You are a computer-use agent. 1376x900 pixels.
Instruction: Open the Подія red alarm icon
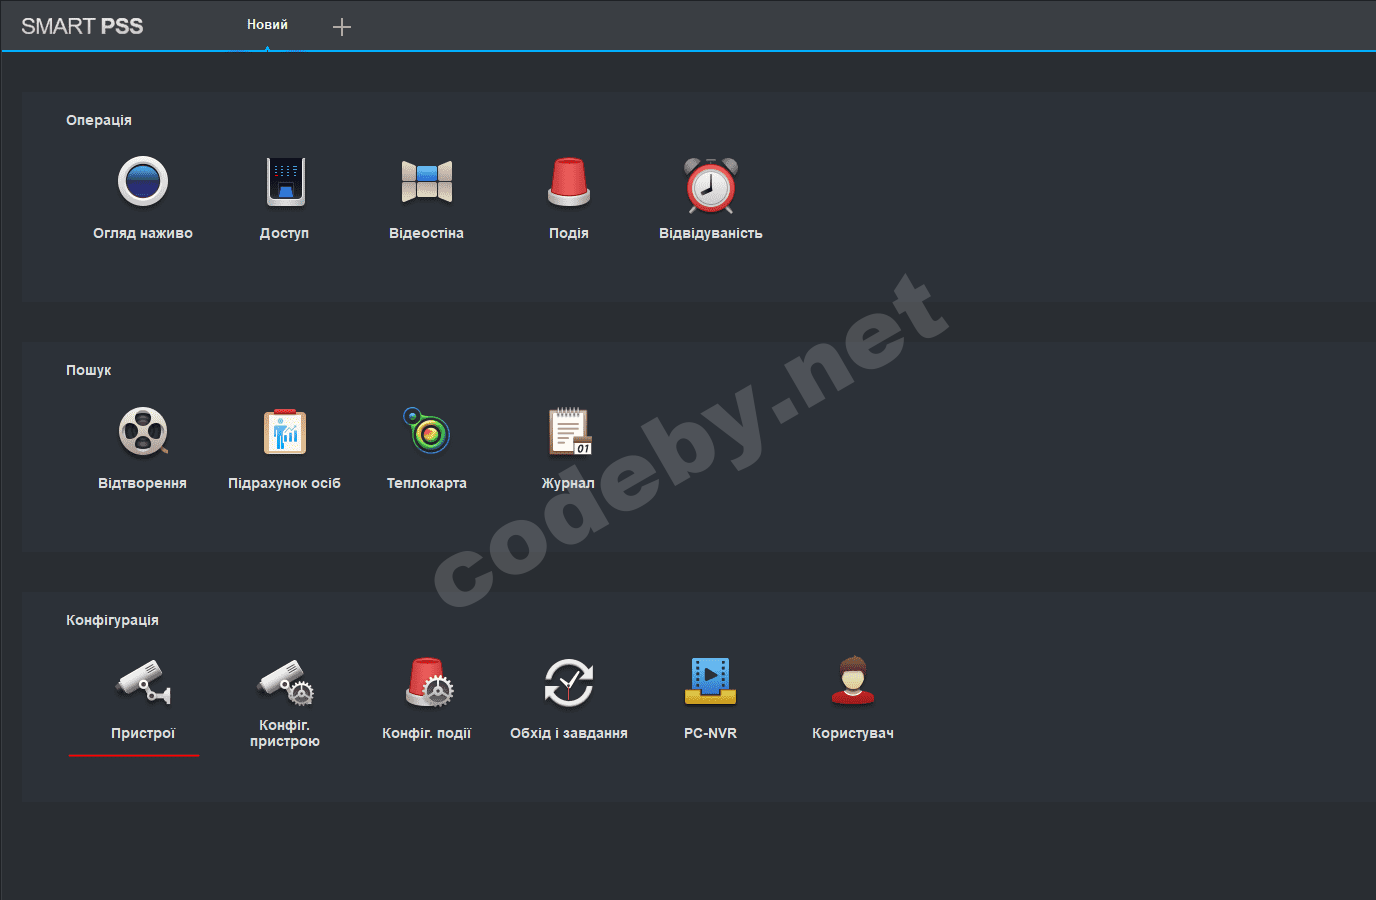coord(569,181)
